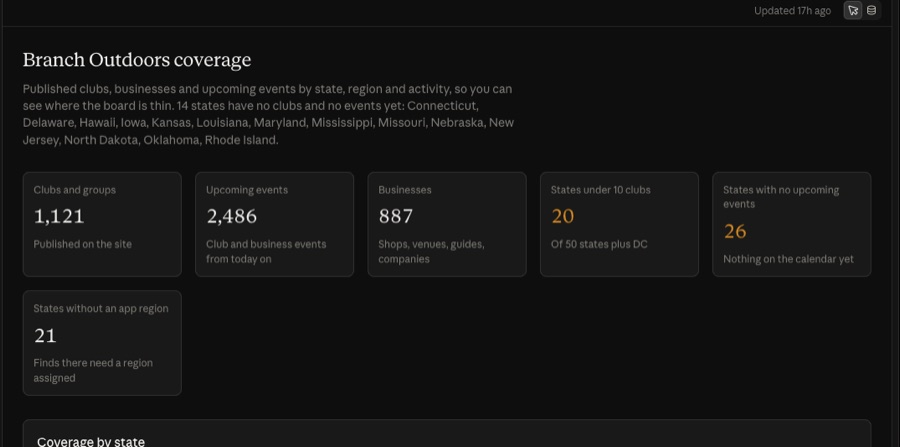Click the 'Updated 17h ago' timestamp
Image resolution: width=900 pixels, height=447 pixels.
pos(792,11)
